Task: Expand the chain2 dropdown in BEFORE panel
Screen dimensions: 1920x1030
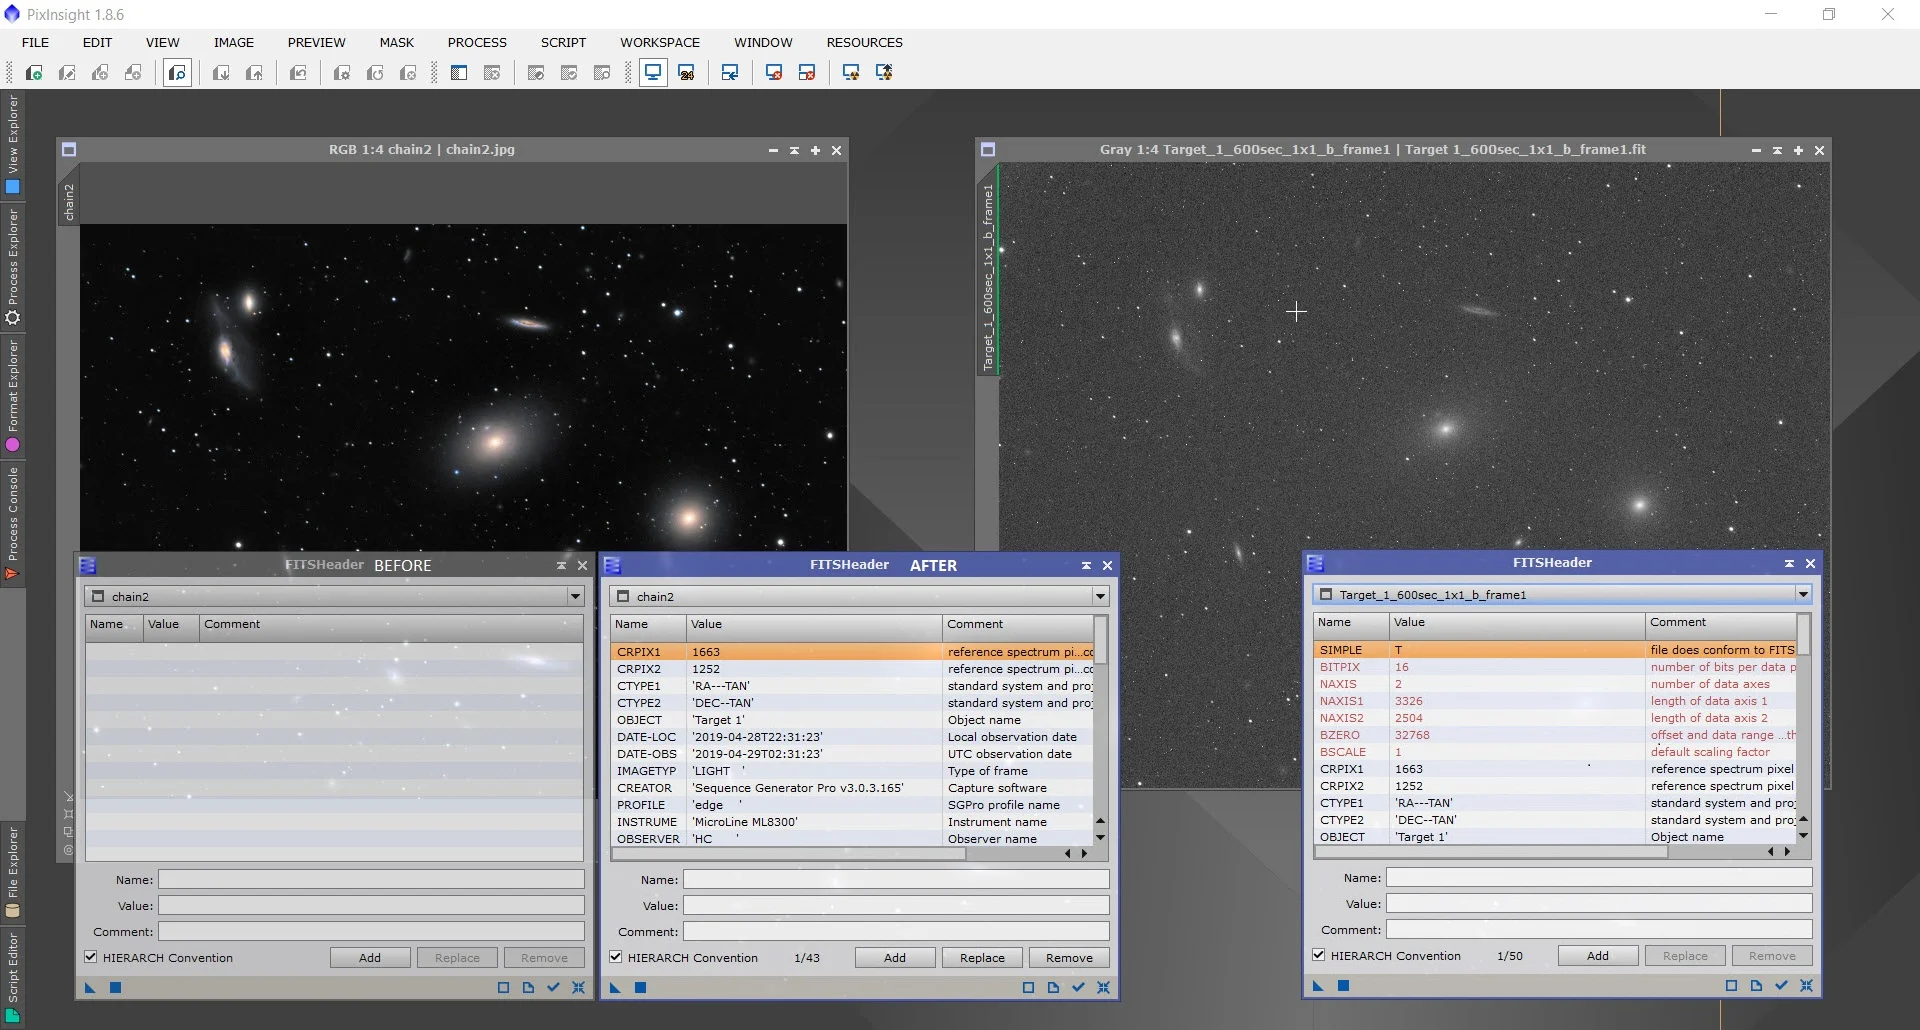Action: tap(575, 597)
